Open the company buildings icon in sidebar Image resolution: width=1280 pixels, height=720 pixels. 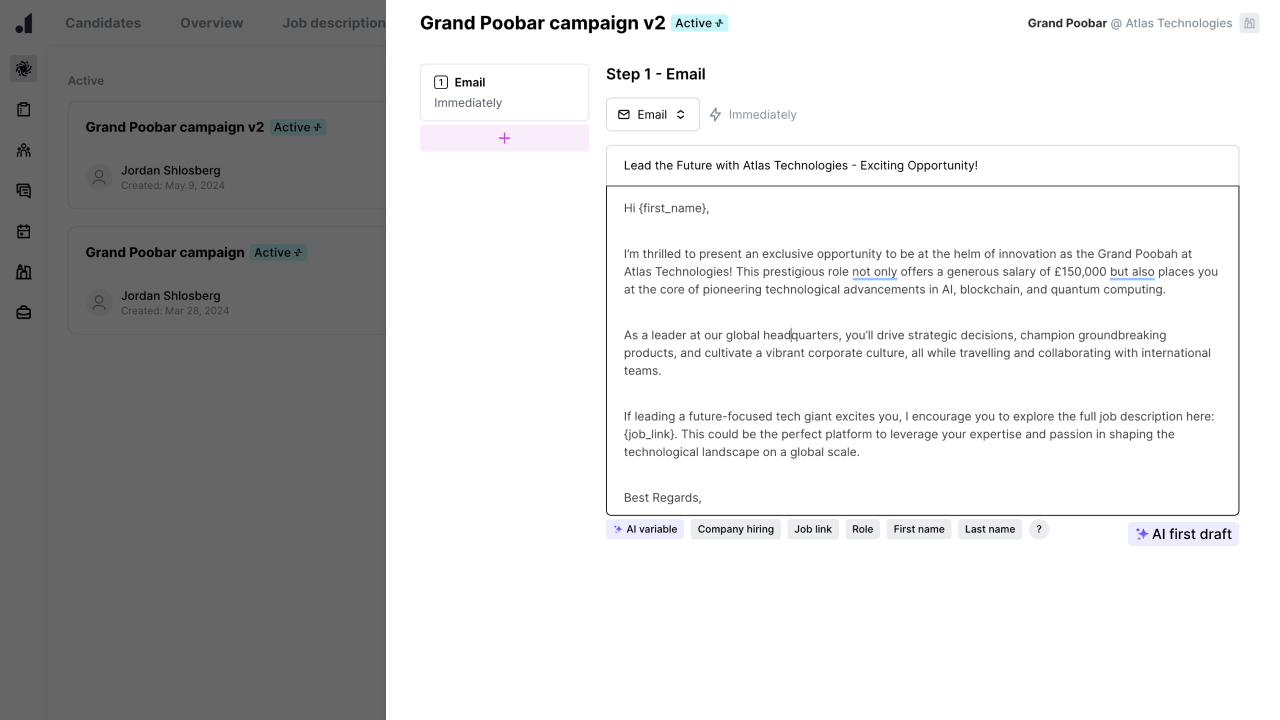click(x=22, y=271)
